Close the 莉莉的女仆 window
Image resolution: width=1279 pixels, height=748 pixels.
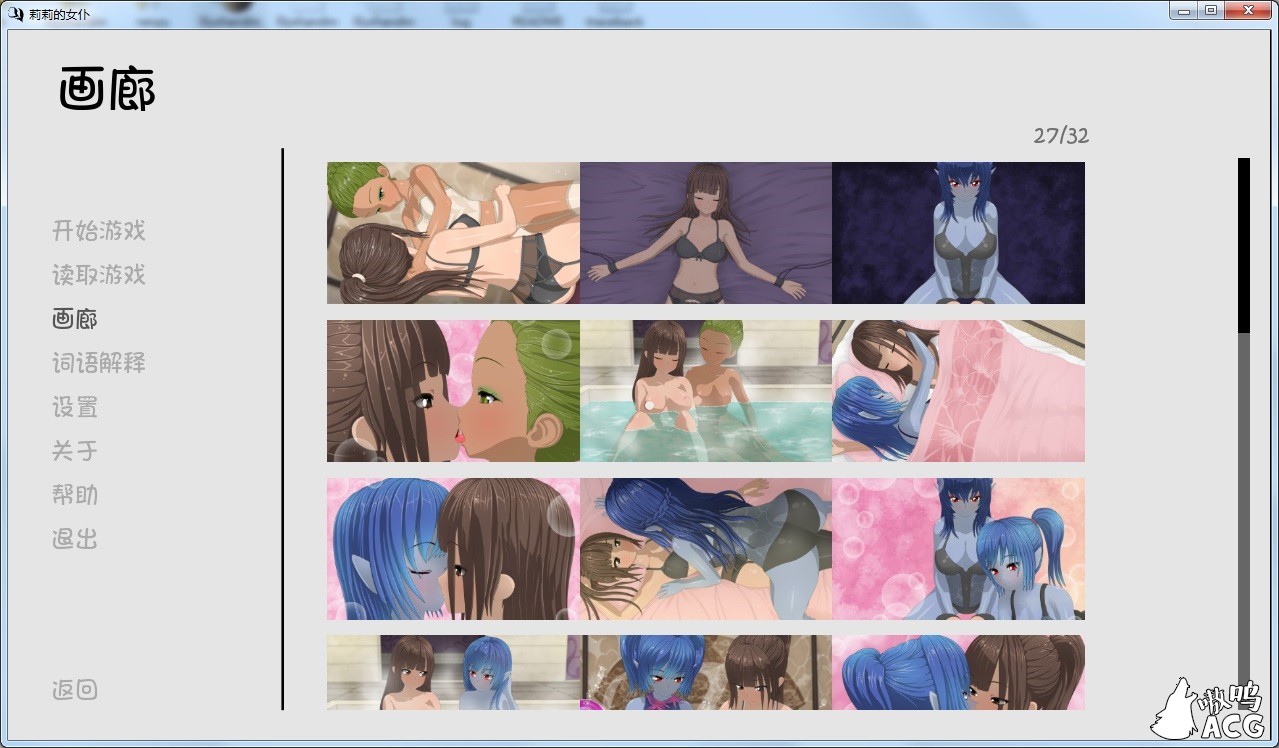coord(1248,10)
